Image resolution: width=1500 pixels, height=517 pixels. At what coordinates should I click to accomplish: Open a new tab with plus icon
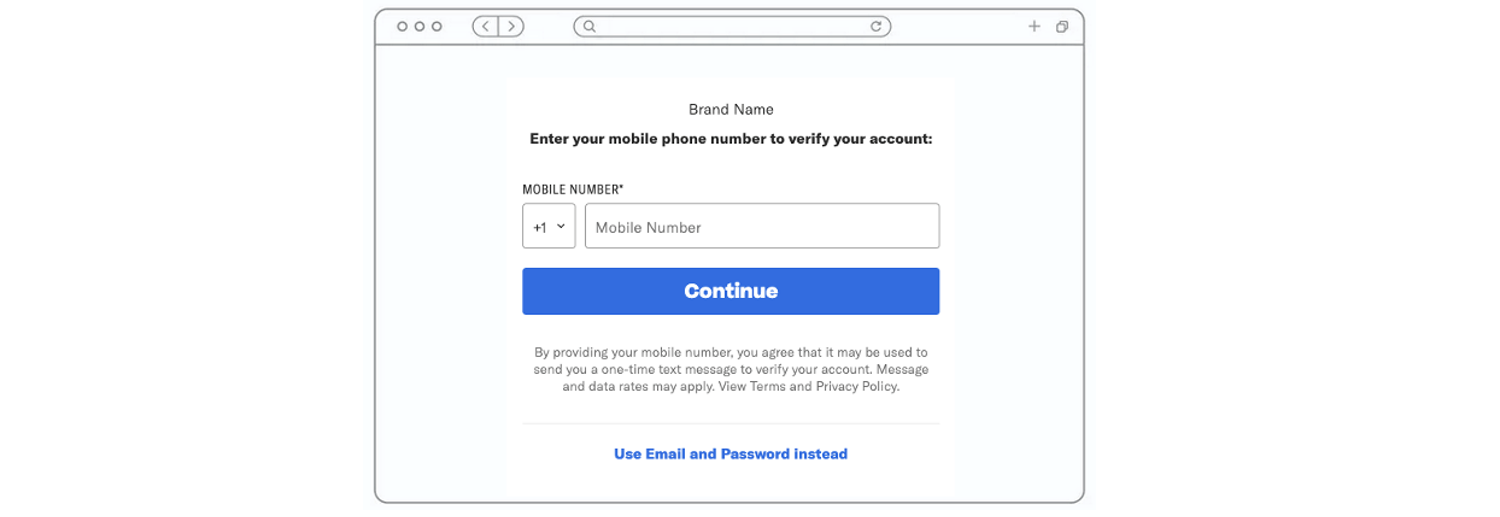(x=1034, y=27)
